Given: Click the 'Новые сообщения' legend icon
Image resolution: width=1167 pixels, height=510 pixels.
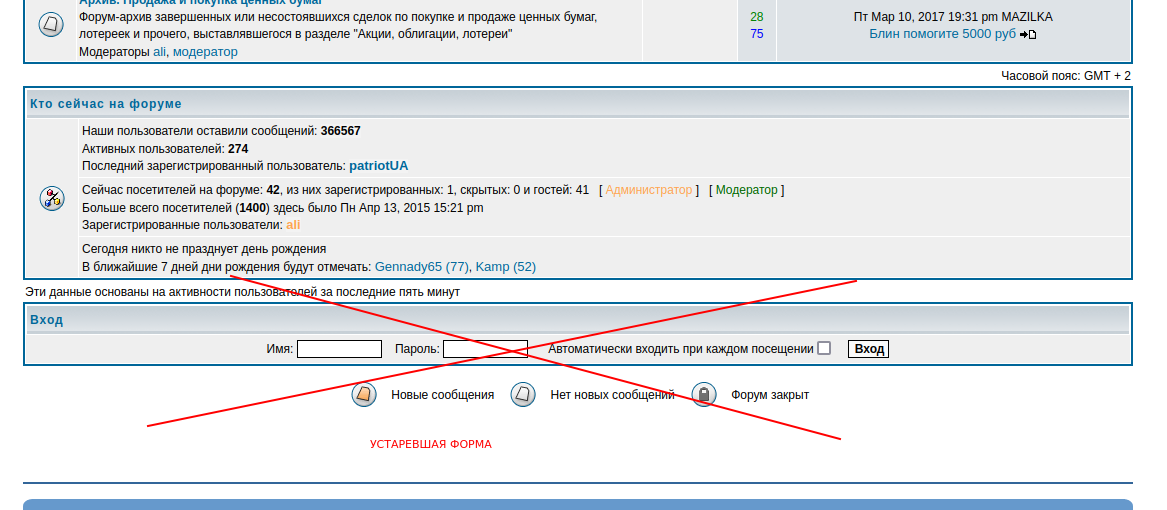Looking at the screenshot, I should pos(364,395).
